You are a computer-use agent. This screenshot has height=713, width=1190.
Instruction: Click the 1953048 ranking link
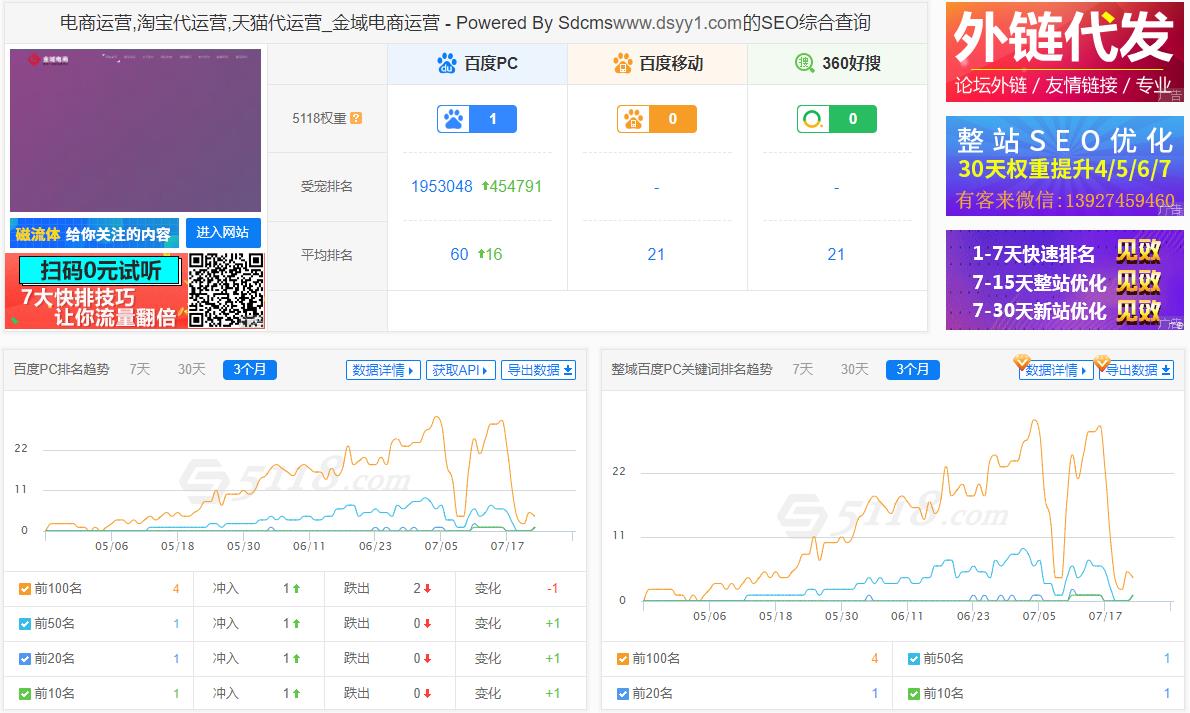click(x=442, y=186)
